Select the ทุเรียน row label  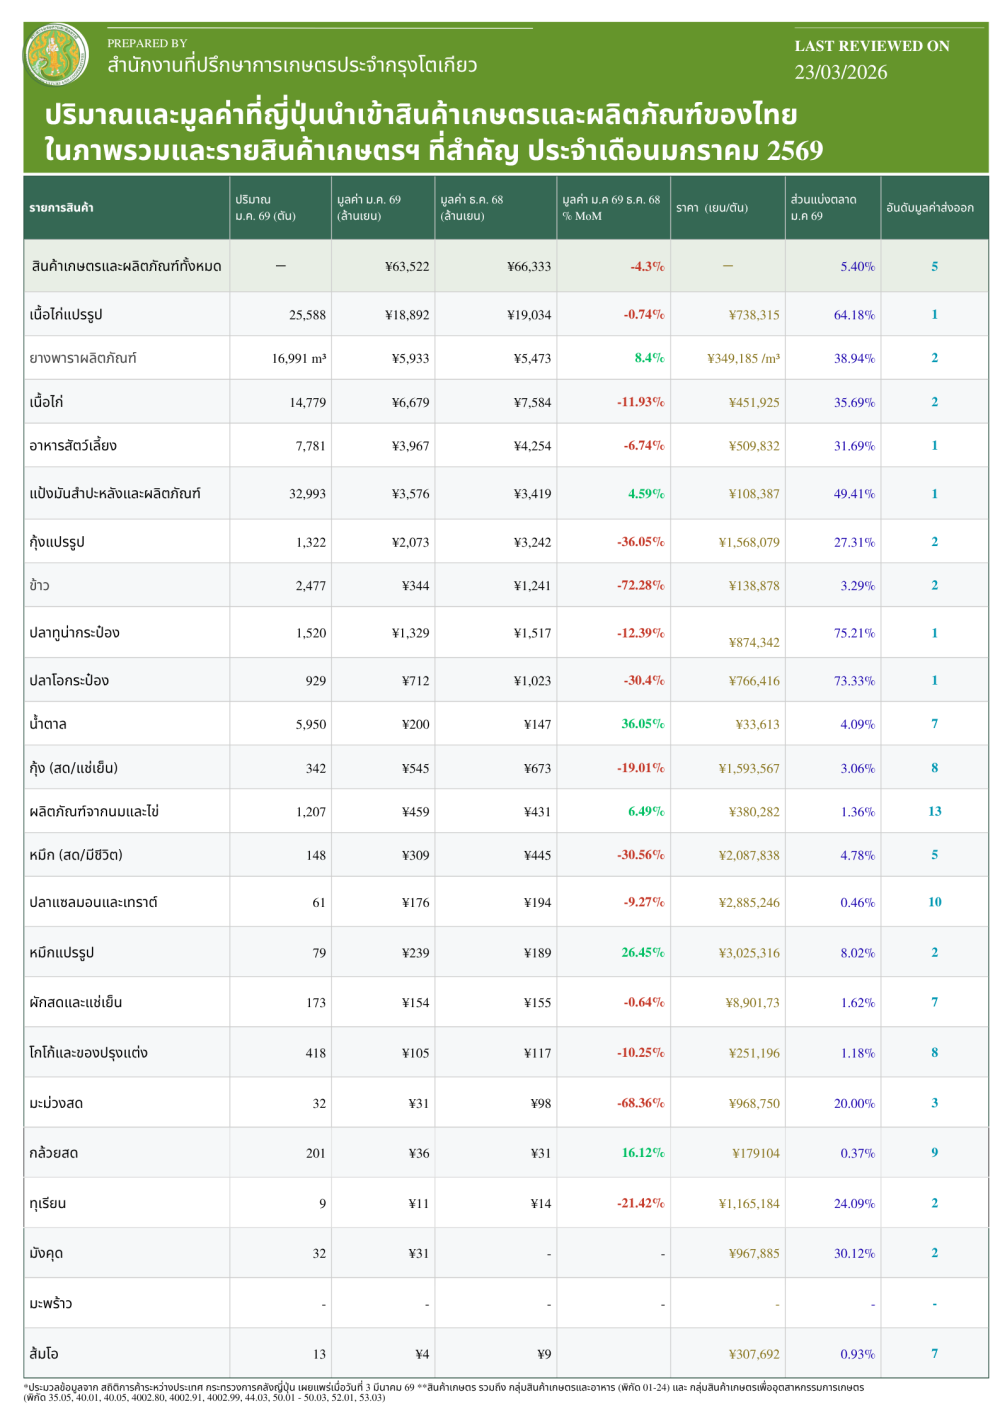click(x=48, y=1203)
